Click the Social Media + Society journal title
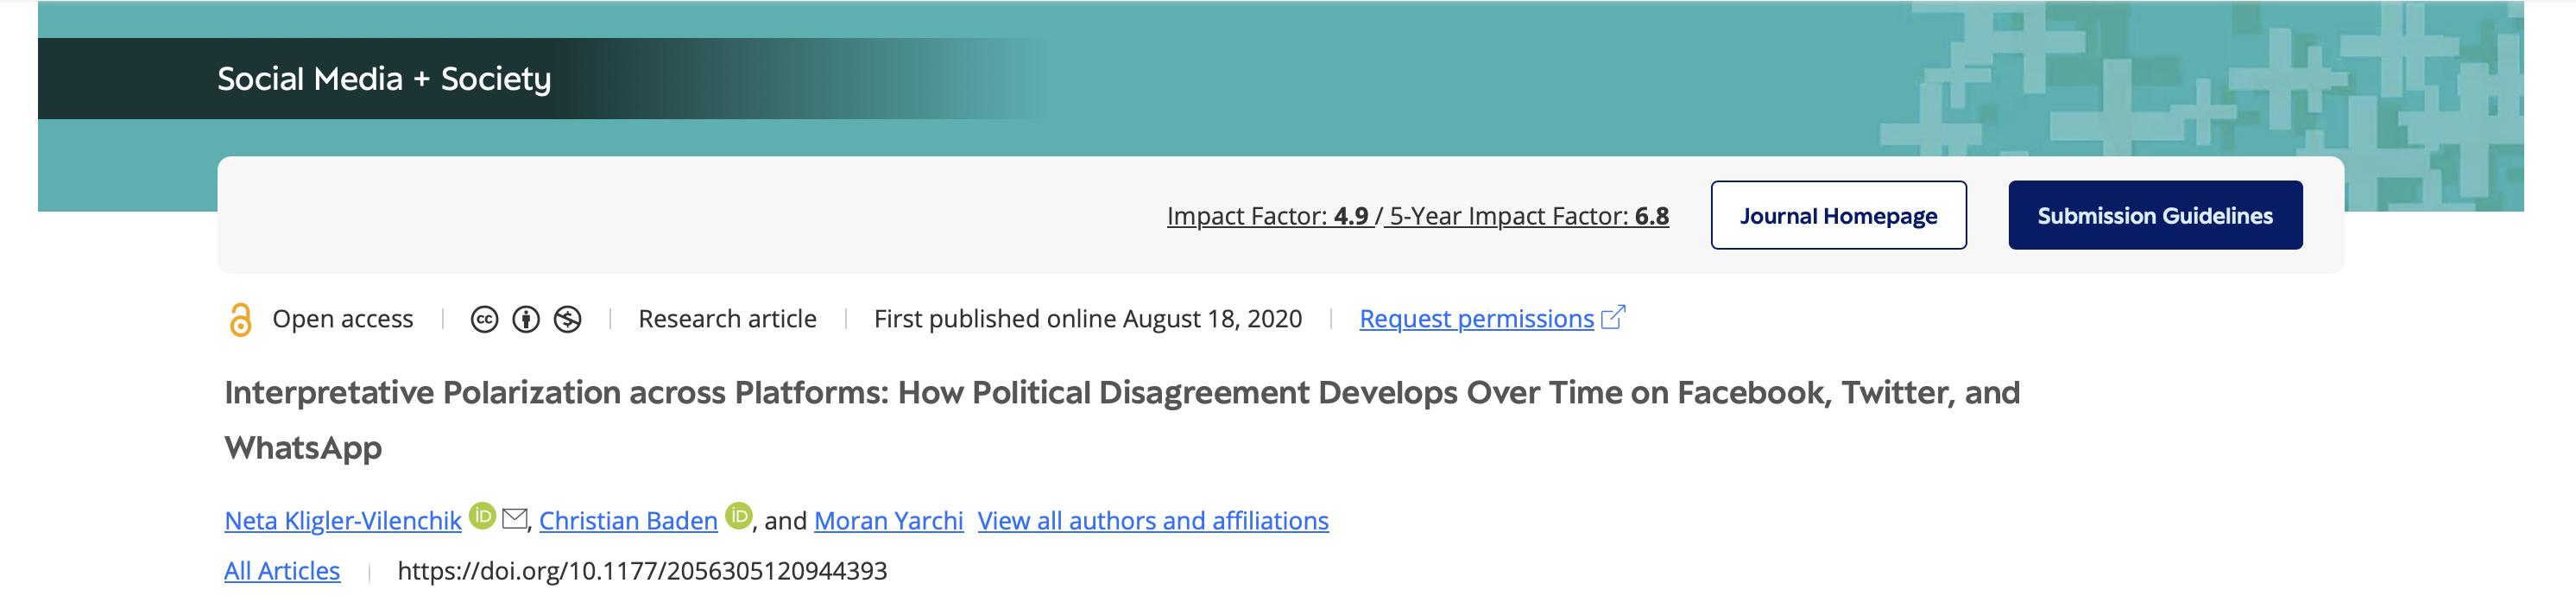 click(384, 79)
